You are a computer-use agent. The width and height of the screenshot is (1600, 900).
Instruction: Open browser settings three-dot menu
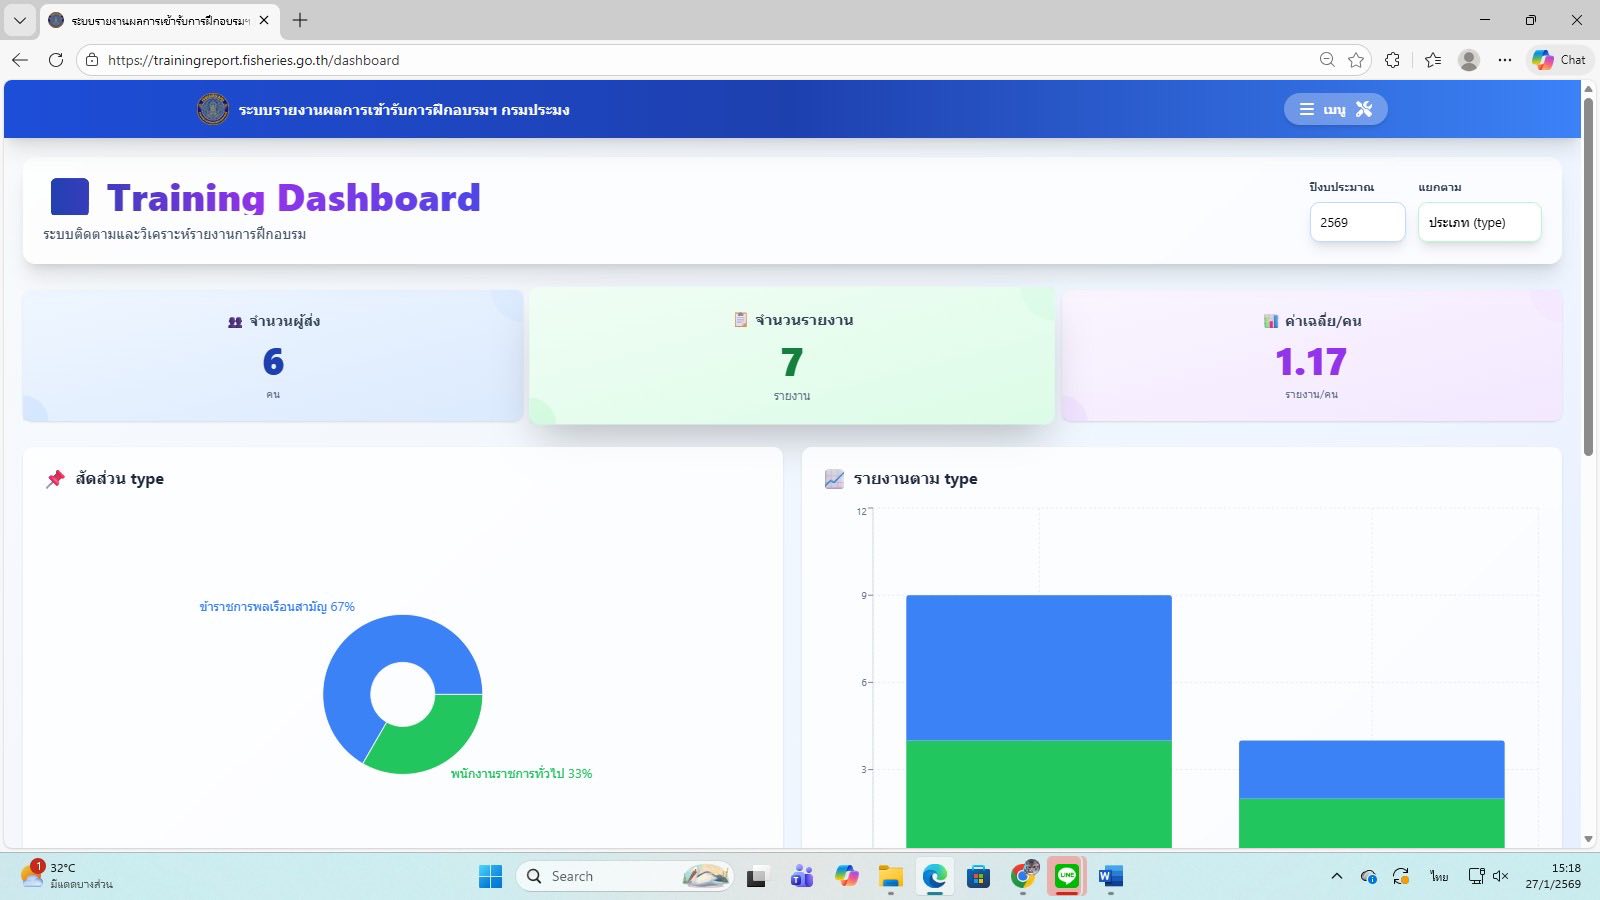coord(1504,60)
